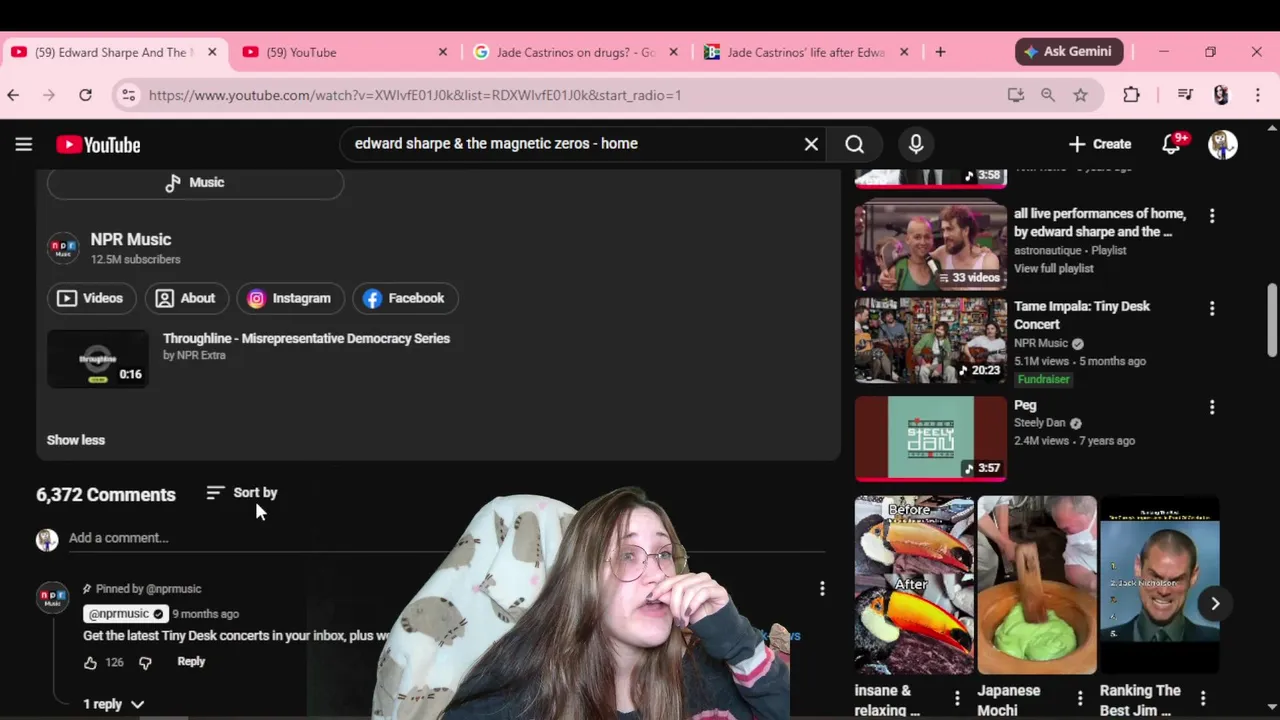
Task: Open the Extensions puzzle icon
Action: click(x=1131, y=95)
